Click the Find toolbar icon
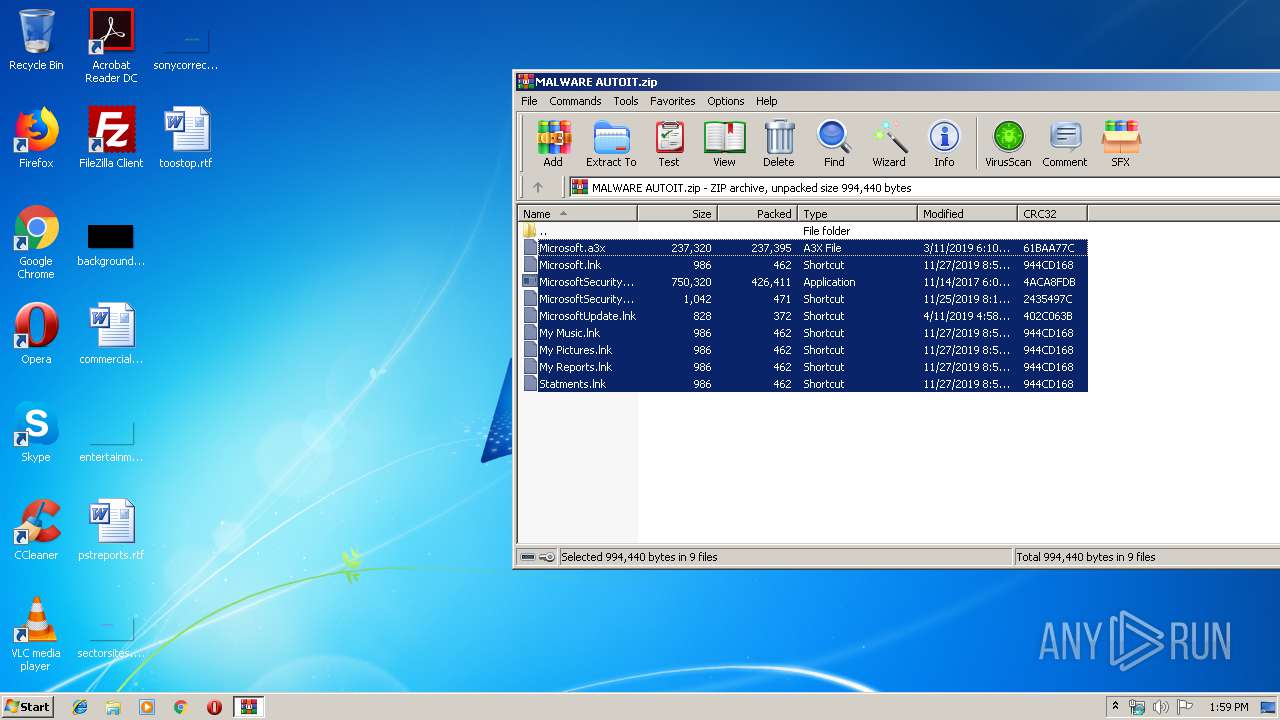Image resolution: width=1280 pixels, height=720 pixels. [x=834, y=143]
